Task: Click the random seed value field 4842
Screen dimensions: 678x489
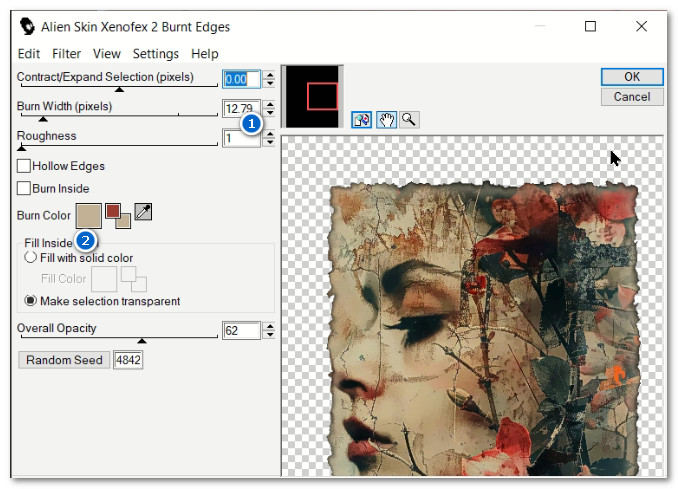Action: click(x=128, y=360)
